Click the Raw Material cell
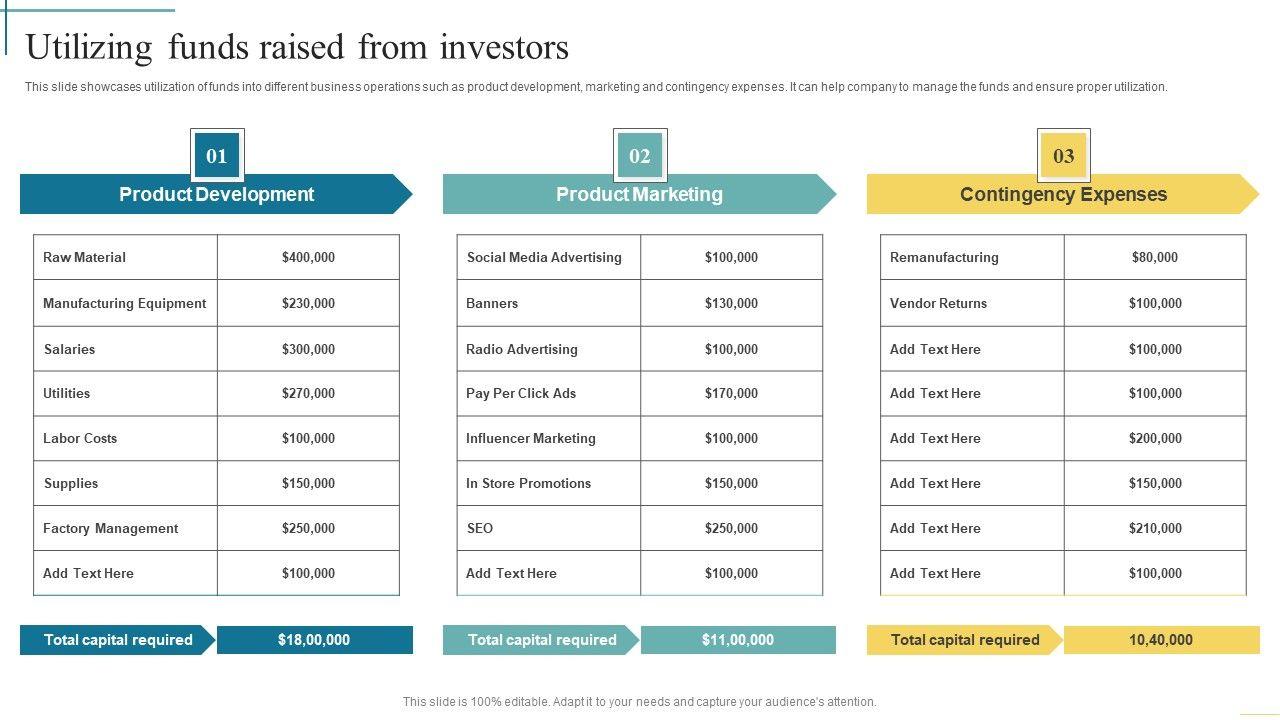This screenshot has width=1280, height=720. tap(125, 257)
